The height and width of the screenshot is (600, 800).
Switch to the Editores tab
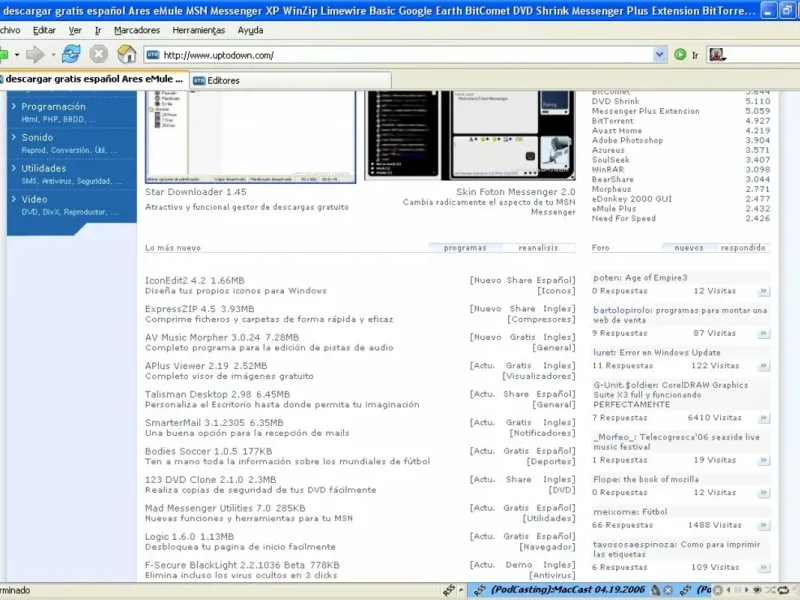(x=291, y=81)
